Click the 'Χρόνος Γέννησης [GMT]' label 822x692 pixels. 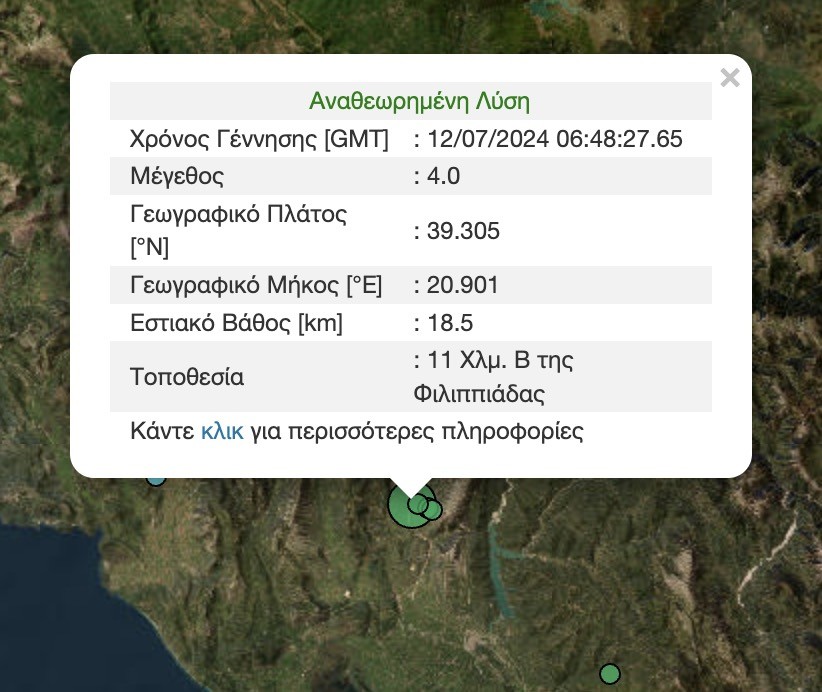259,139
